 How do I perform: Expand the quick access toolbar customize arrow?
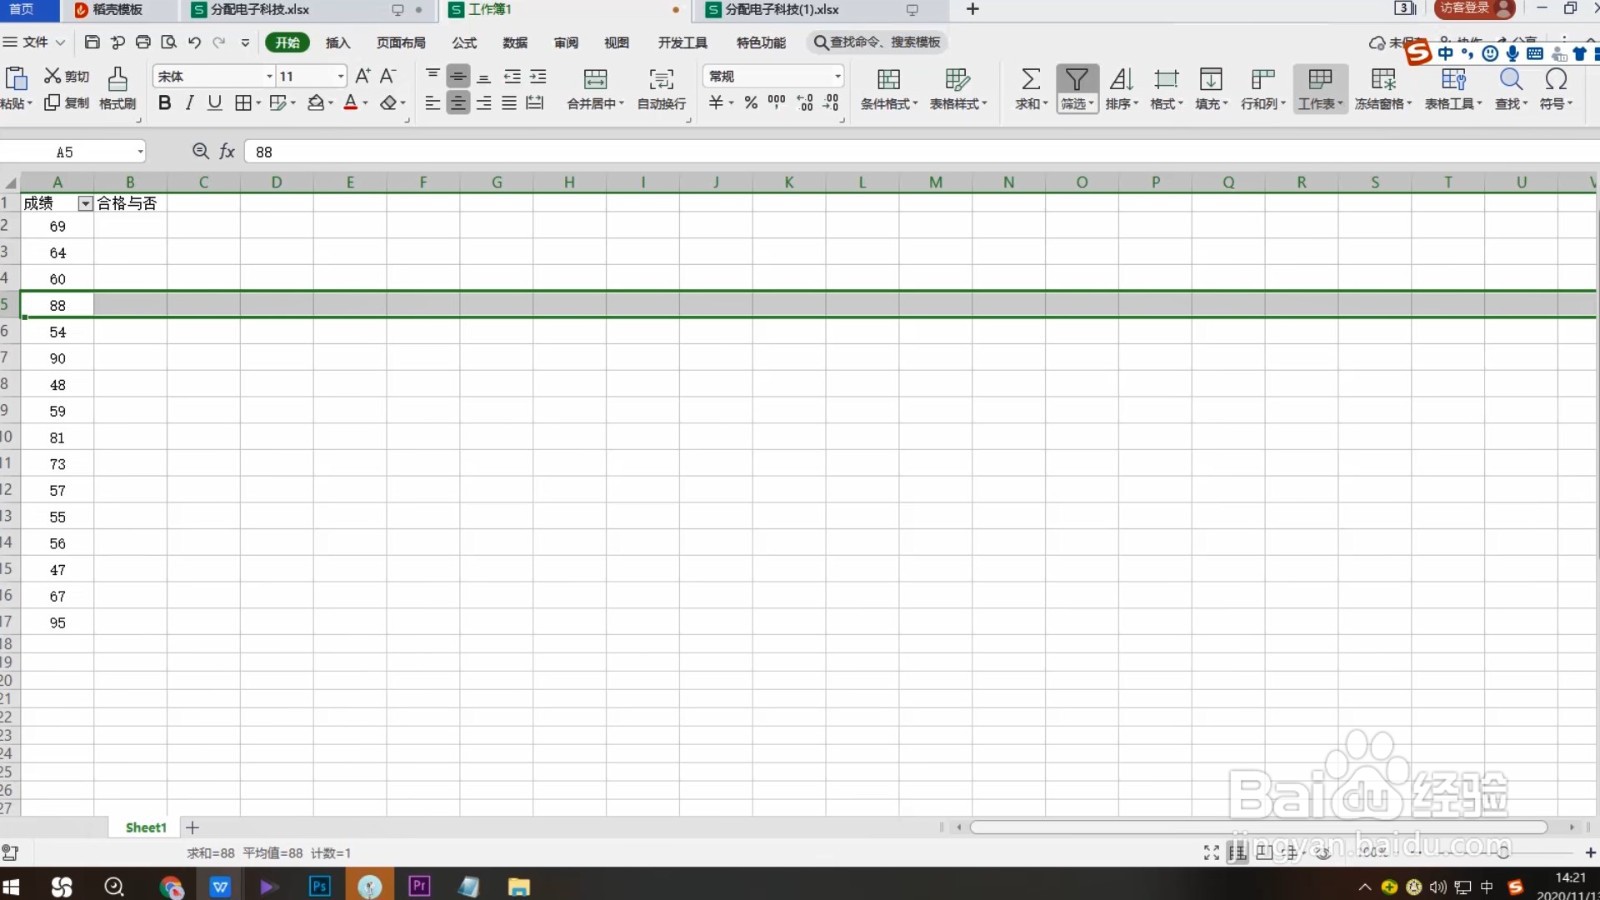tap(245, 42)
